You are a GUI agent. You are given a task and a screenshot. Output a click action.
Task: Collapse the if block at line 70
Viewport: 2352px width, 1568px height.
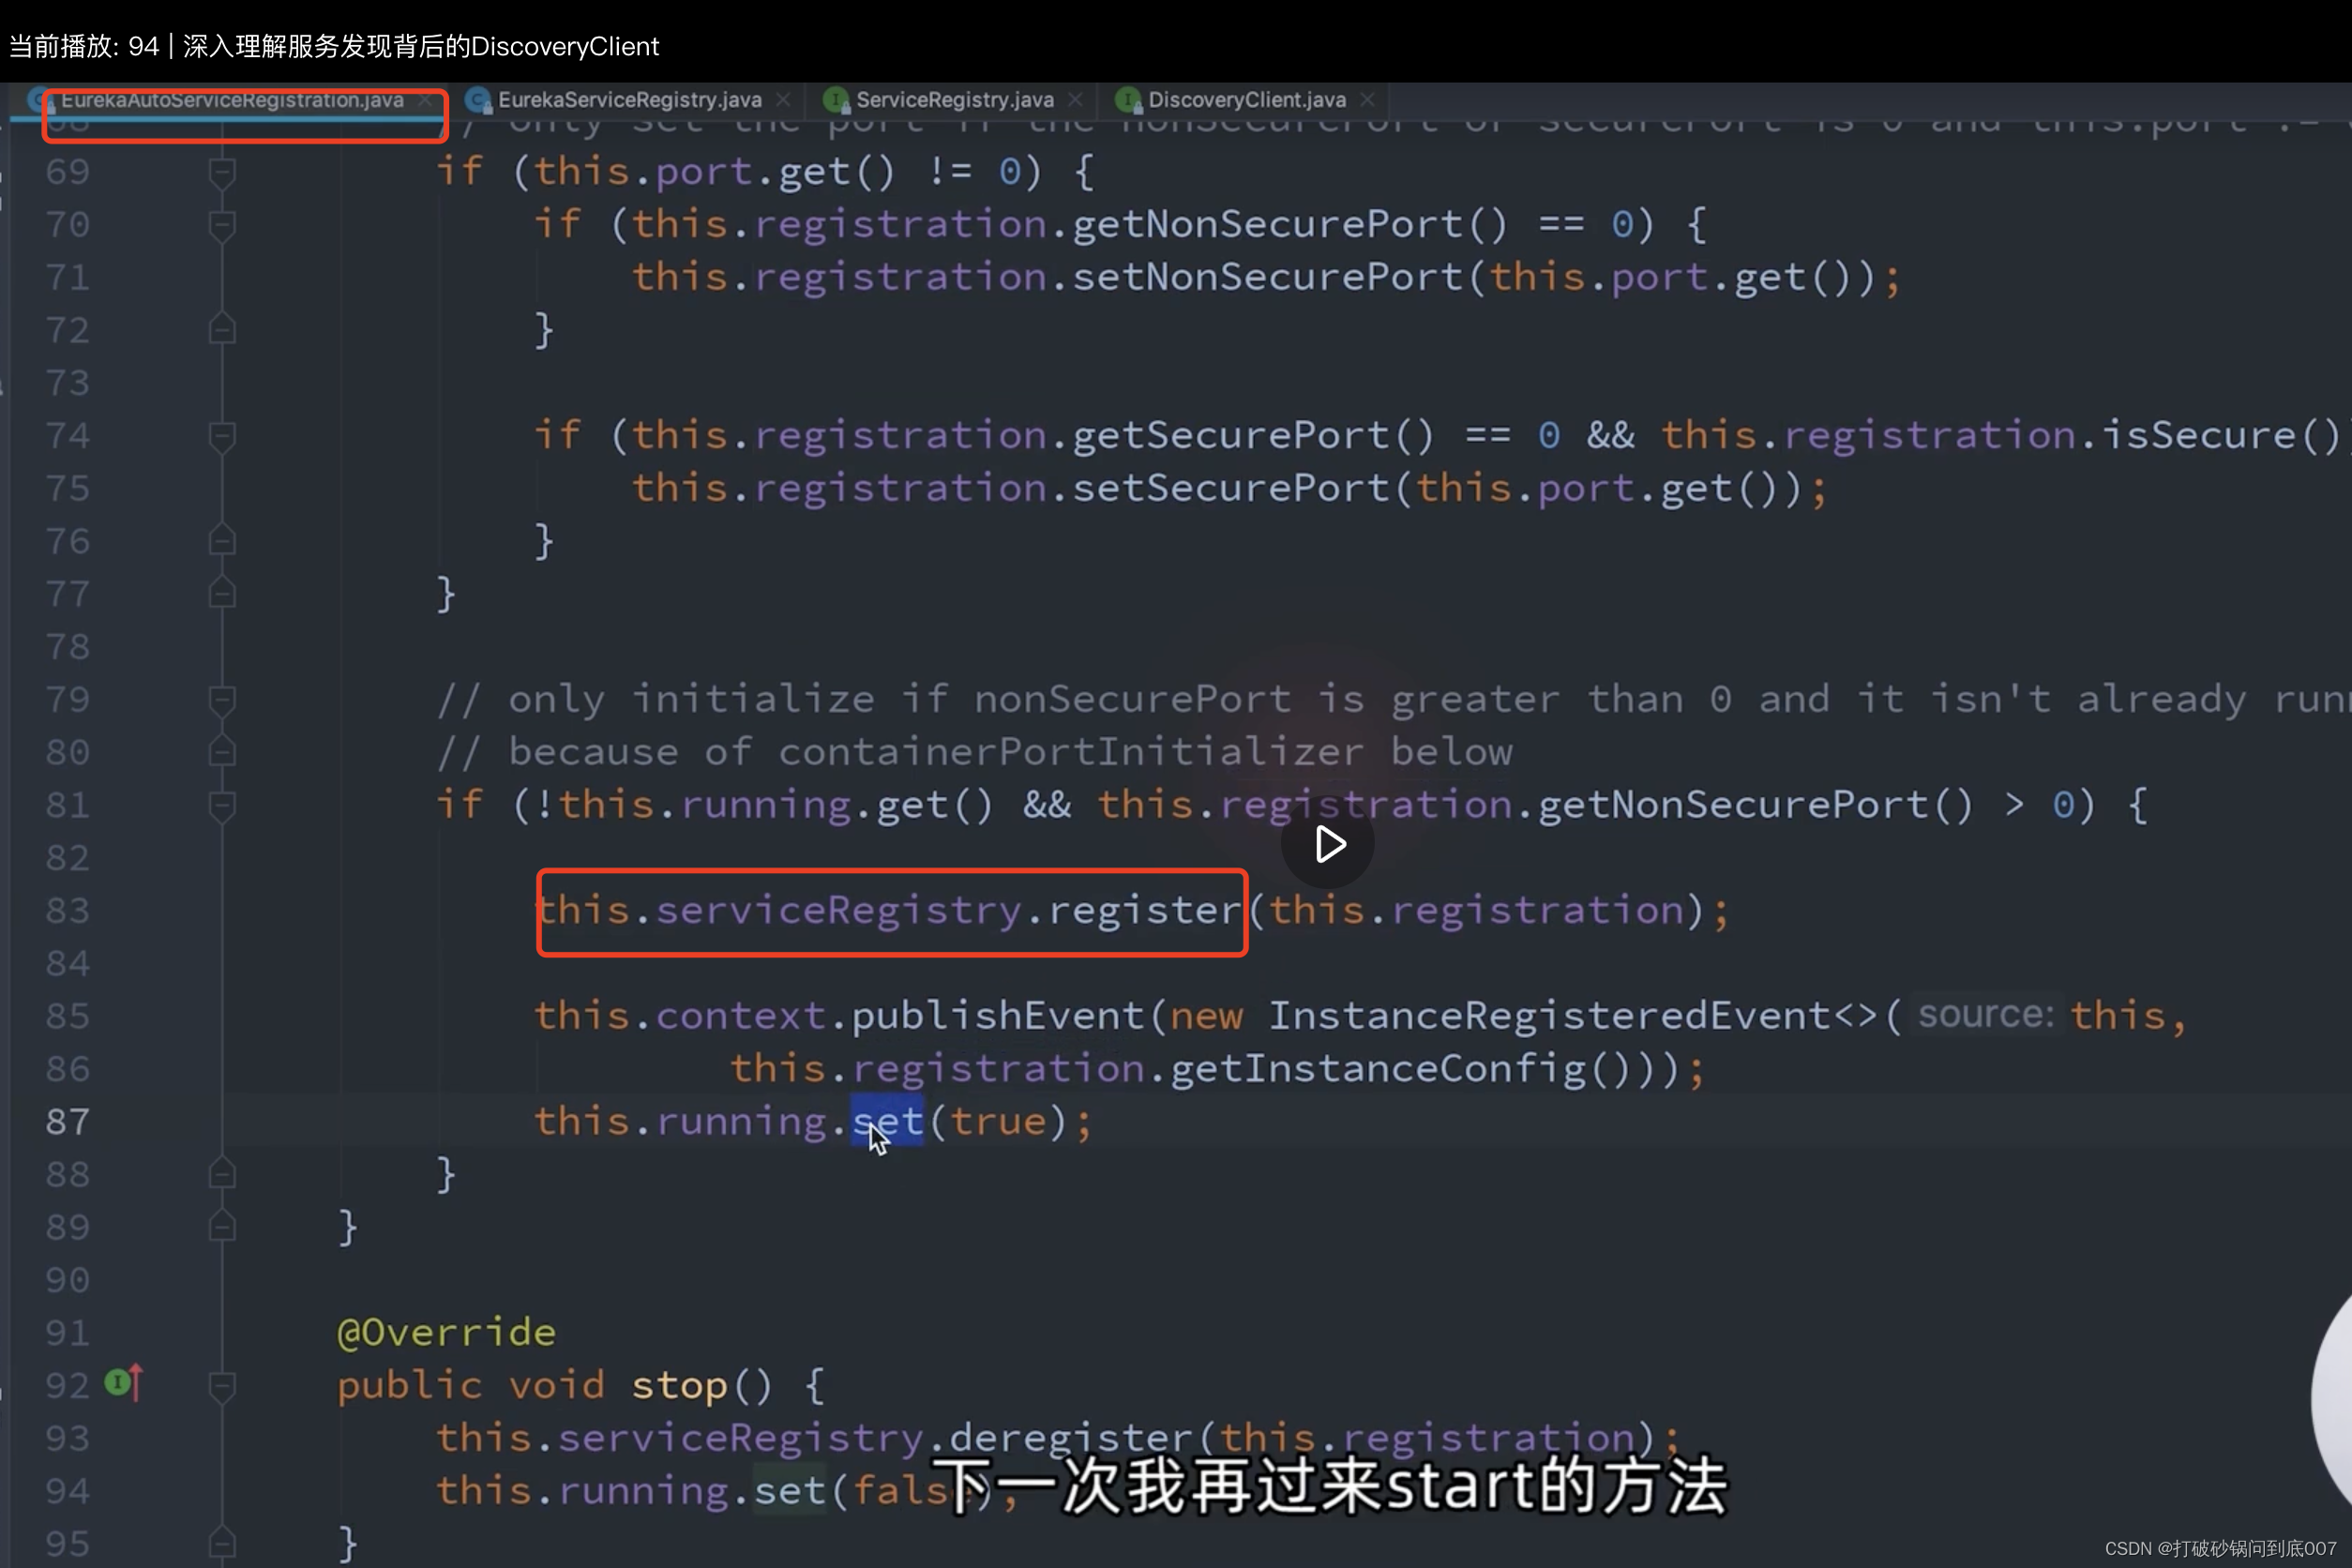point(222,226)
